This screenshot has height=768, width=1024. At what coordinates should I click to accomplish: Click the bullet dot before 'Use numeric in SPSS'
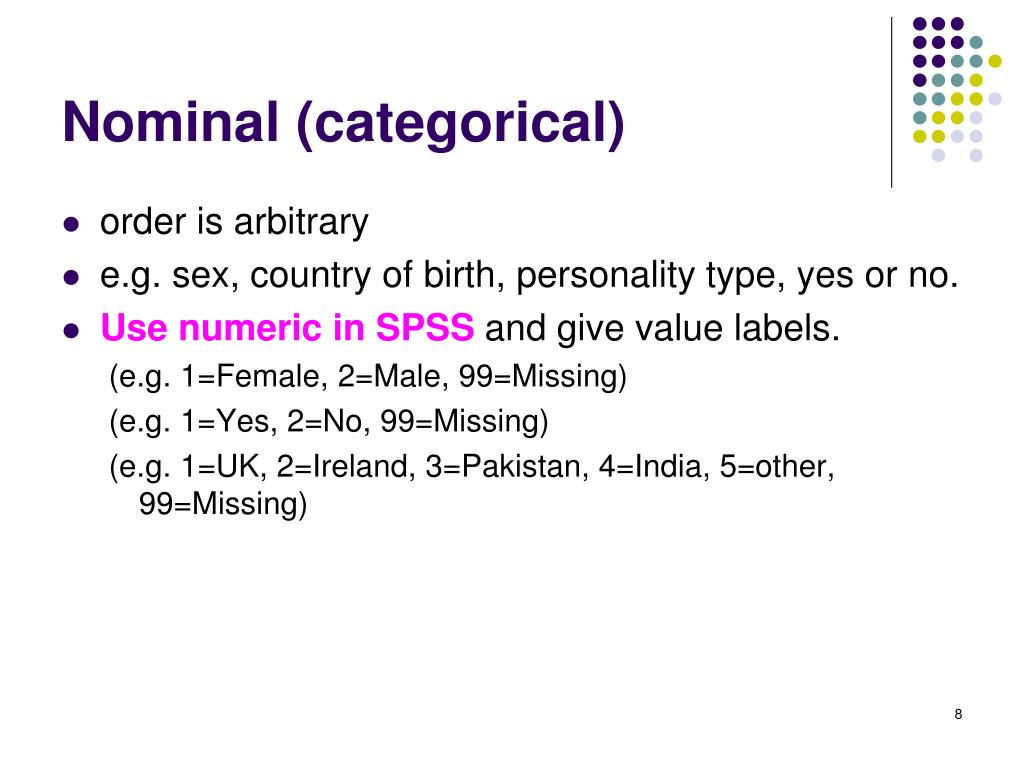coord(71,330)
